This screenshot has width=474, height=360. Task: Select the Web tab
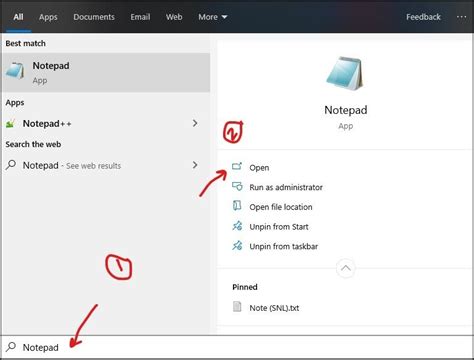[174, 17]
